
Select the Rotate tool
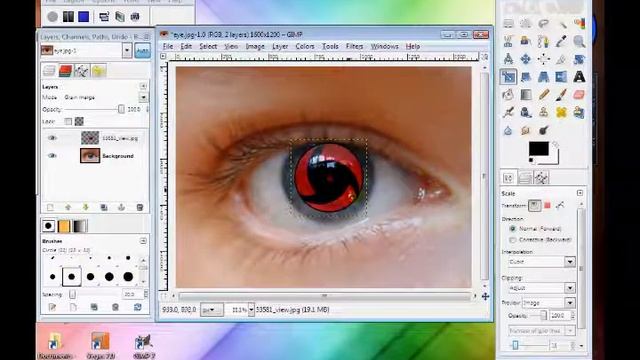[x=579, y=59]
